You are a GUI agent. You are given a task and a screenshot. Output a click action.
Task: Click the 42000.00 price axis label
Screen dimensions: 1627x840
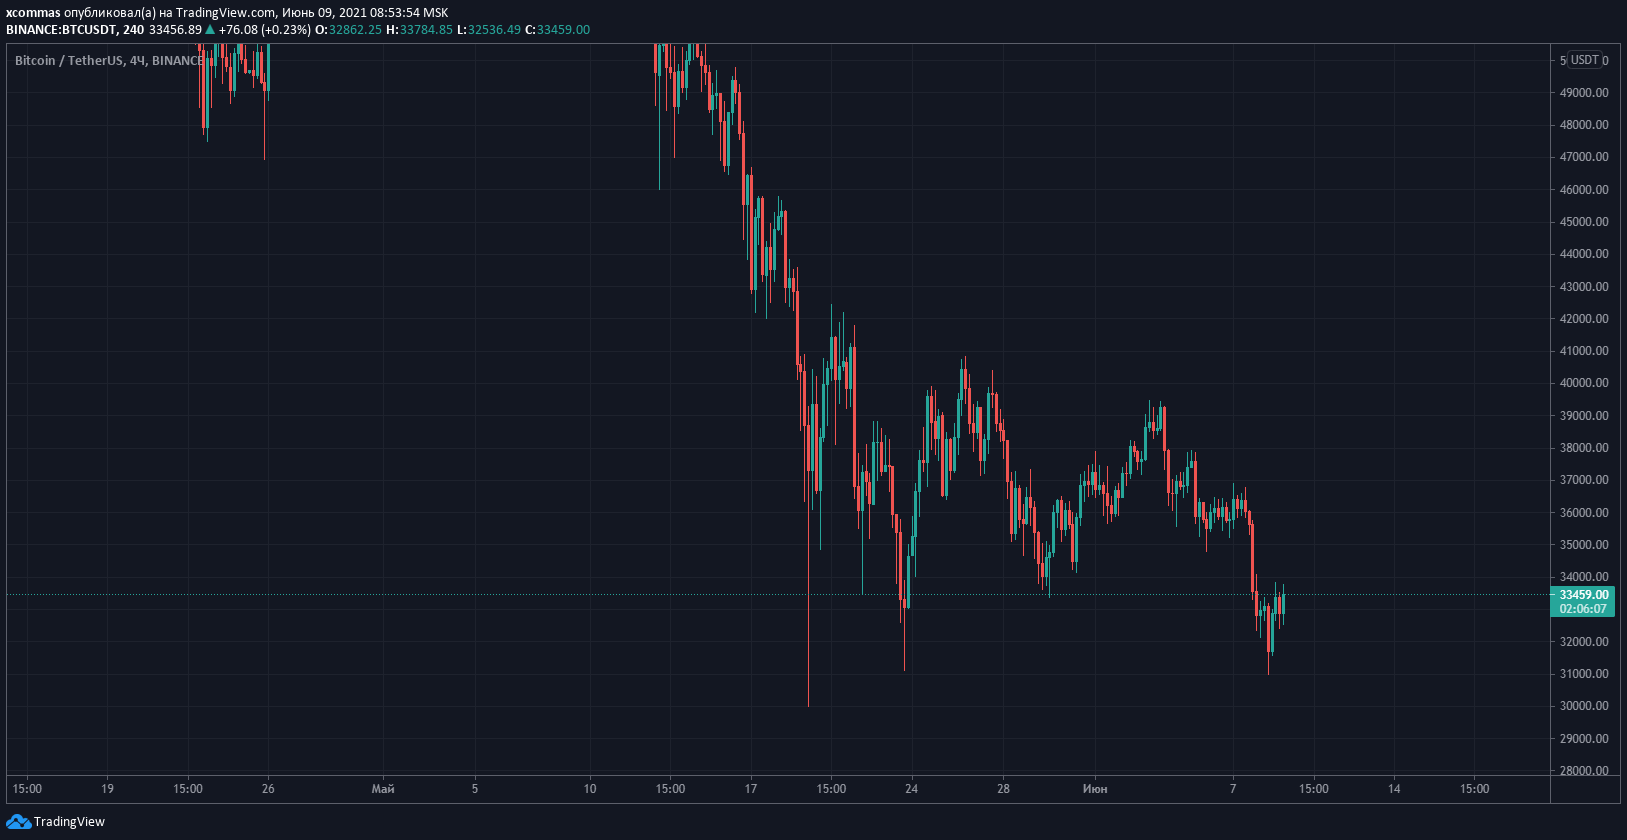[1584, 319]
